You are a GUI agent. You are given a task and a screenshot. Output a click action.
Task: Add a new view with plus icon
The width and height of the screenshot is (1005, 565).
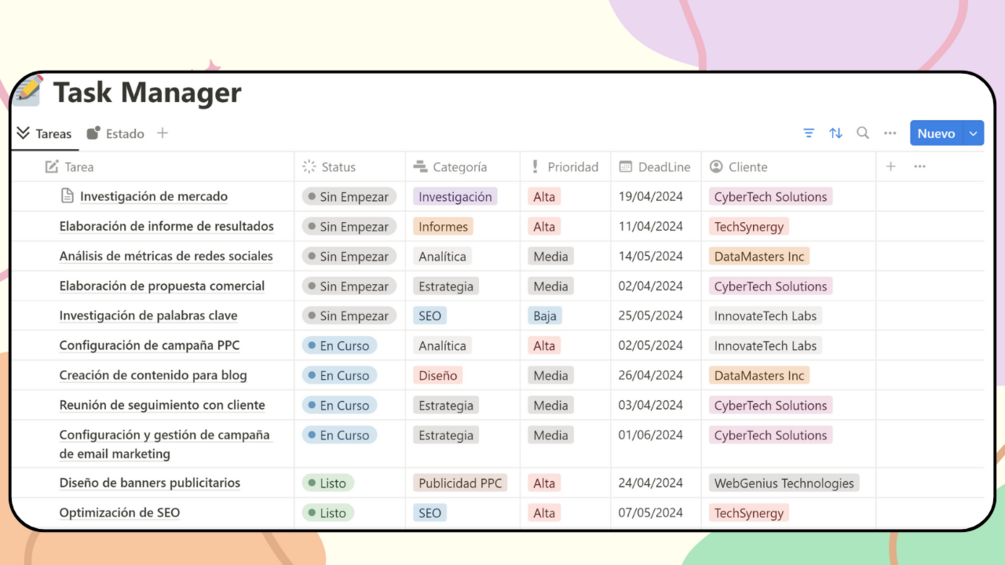click(x=163, y=133)
